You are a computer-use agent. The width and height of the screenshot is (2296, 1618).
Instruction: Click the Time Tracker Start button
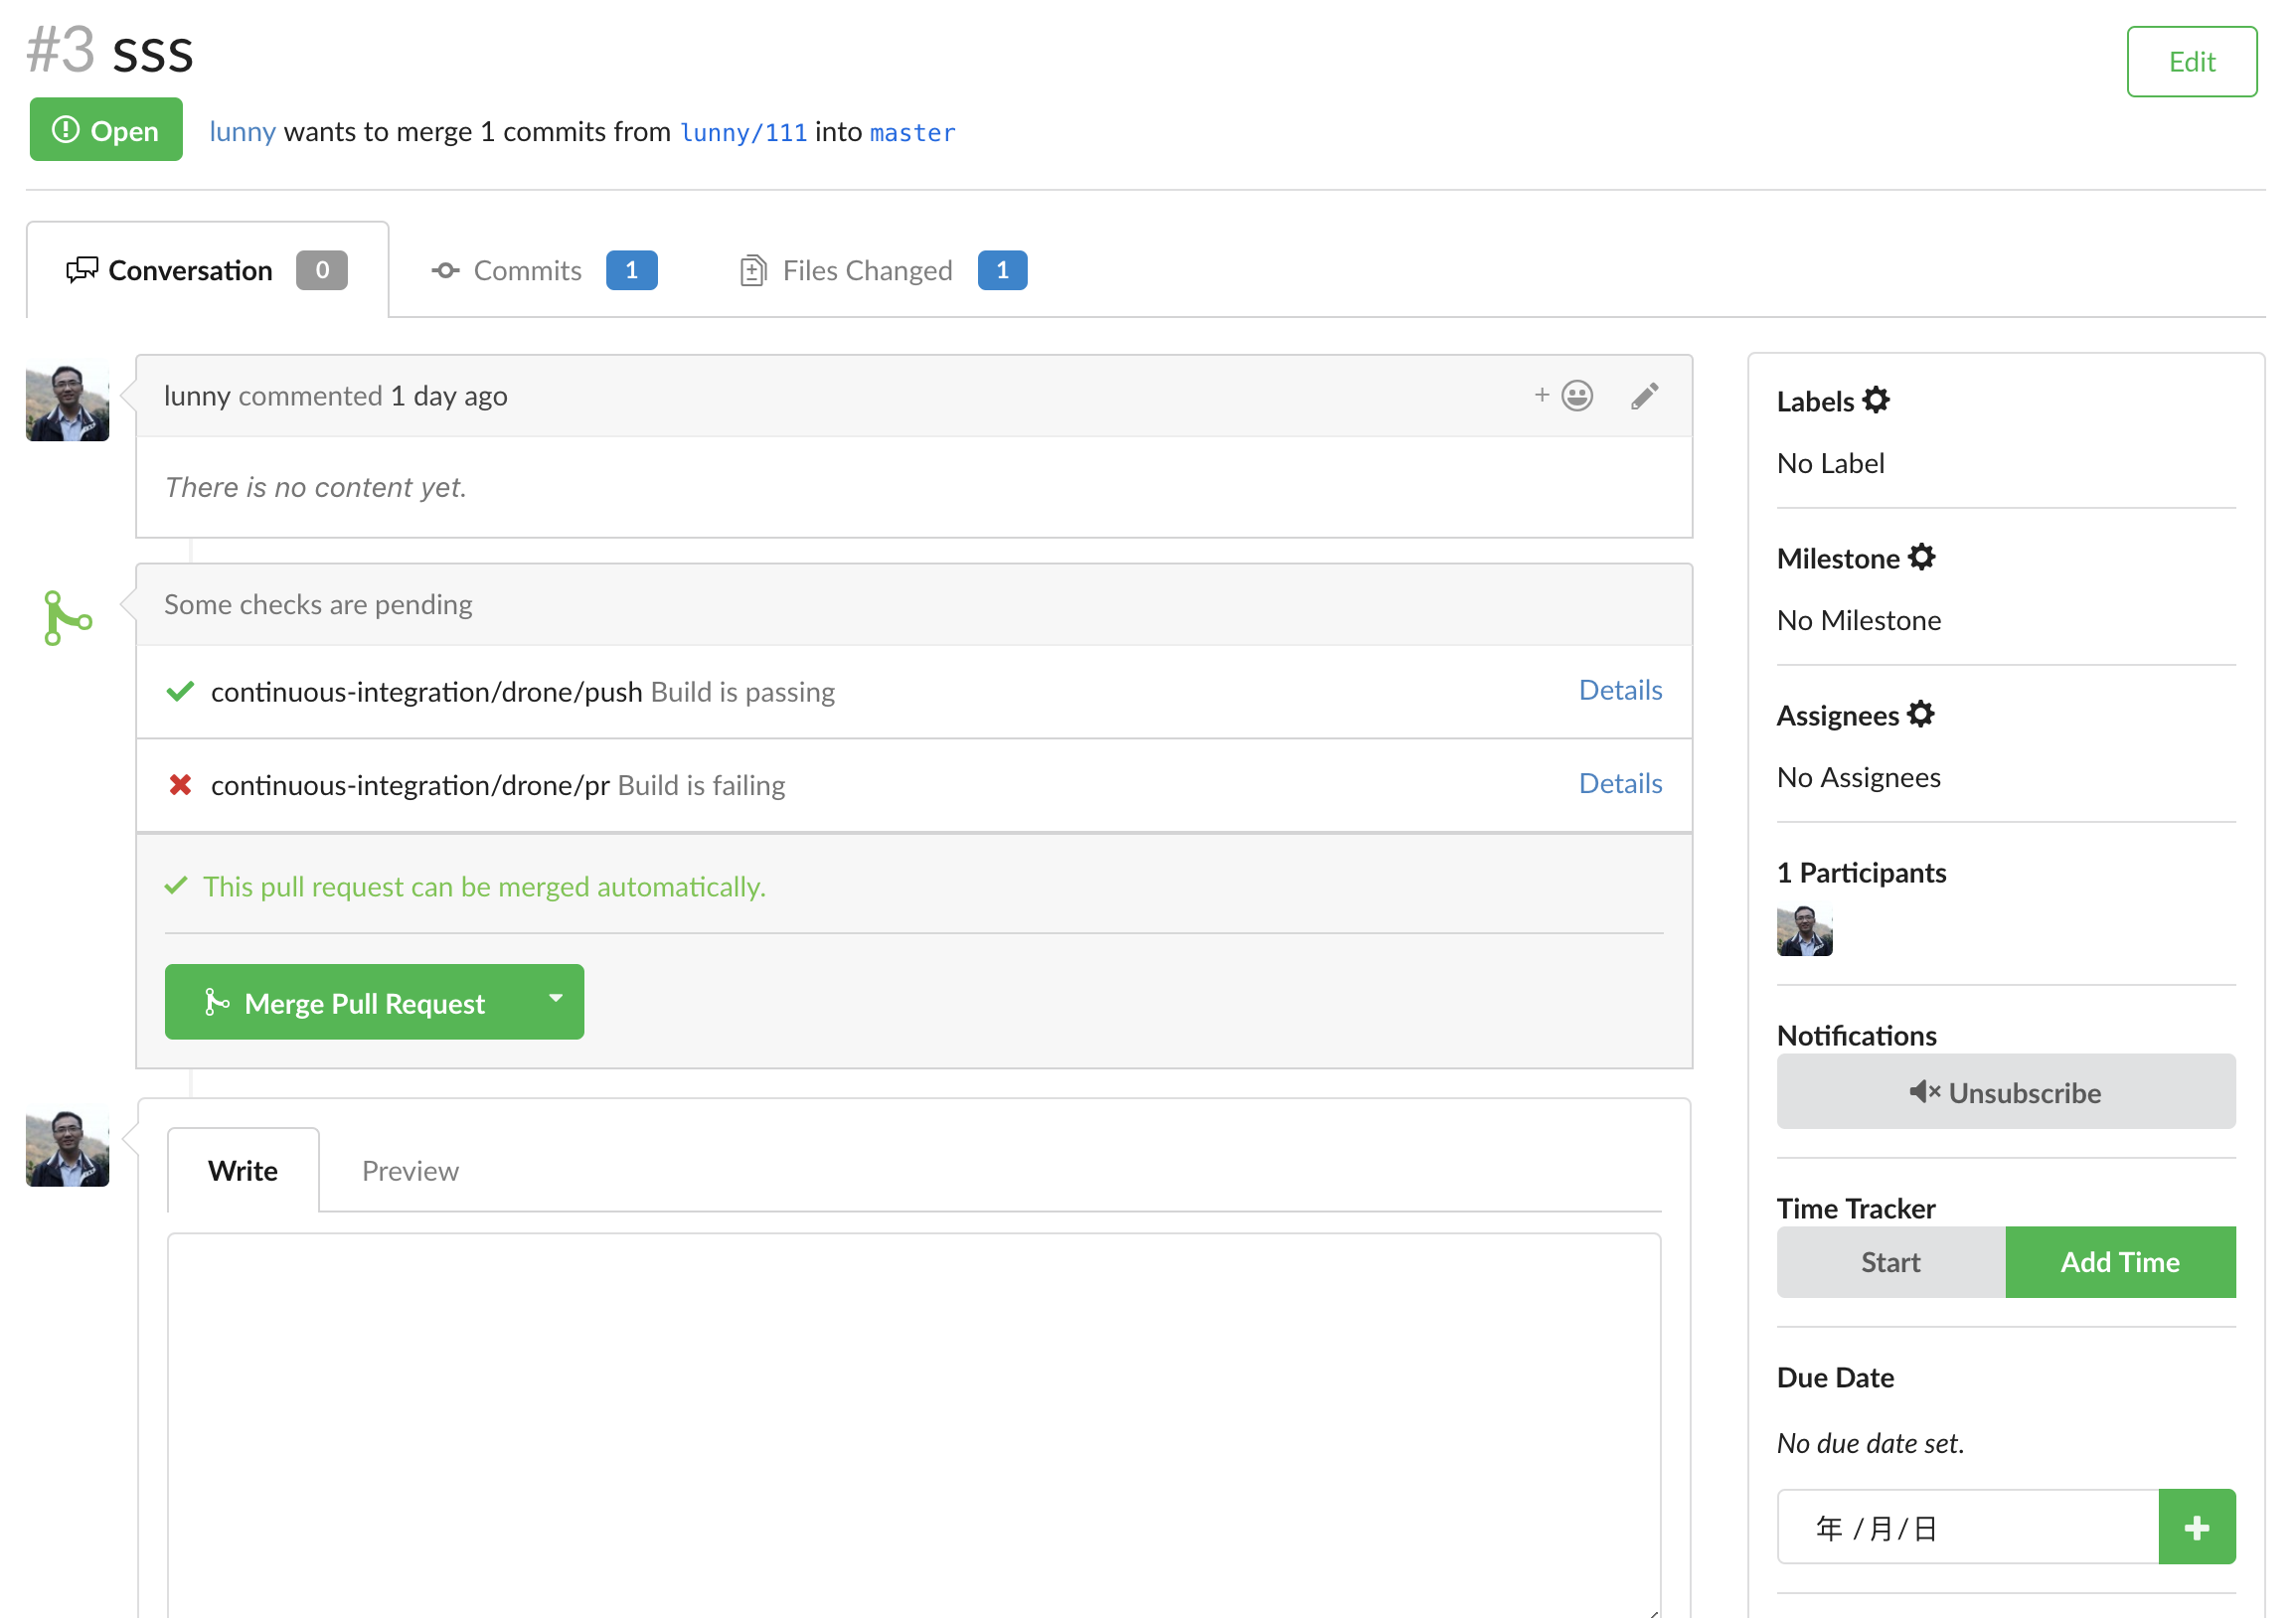click(x=1889, y=1261)
